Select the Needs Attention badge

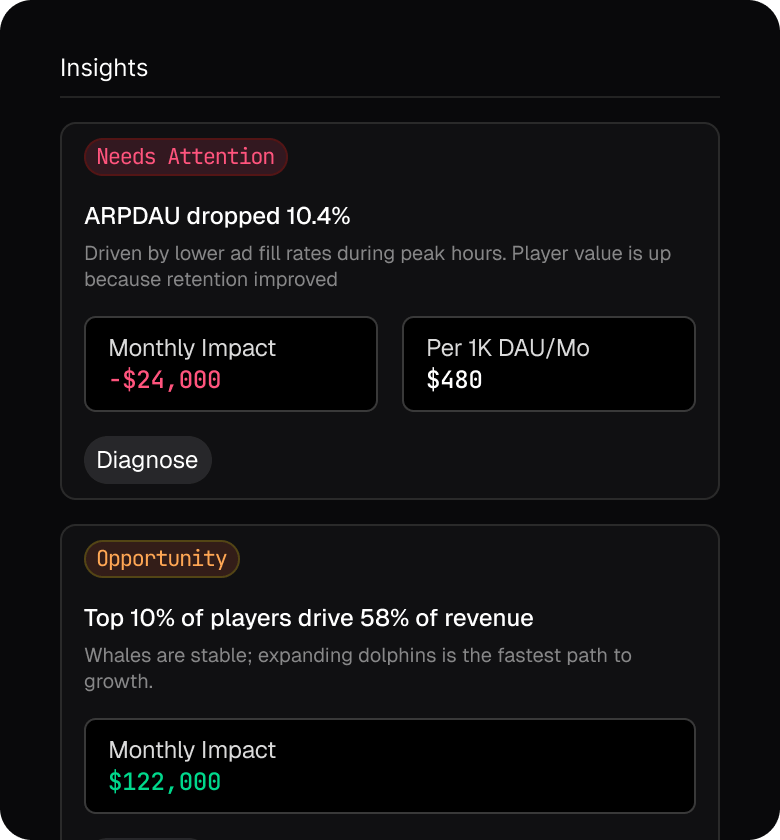tap(185, 157)
